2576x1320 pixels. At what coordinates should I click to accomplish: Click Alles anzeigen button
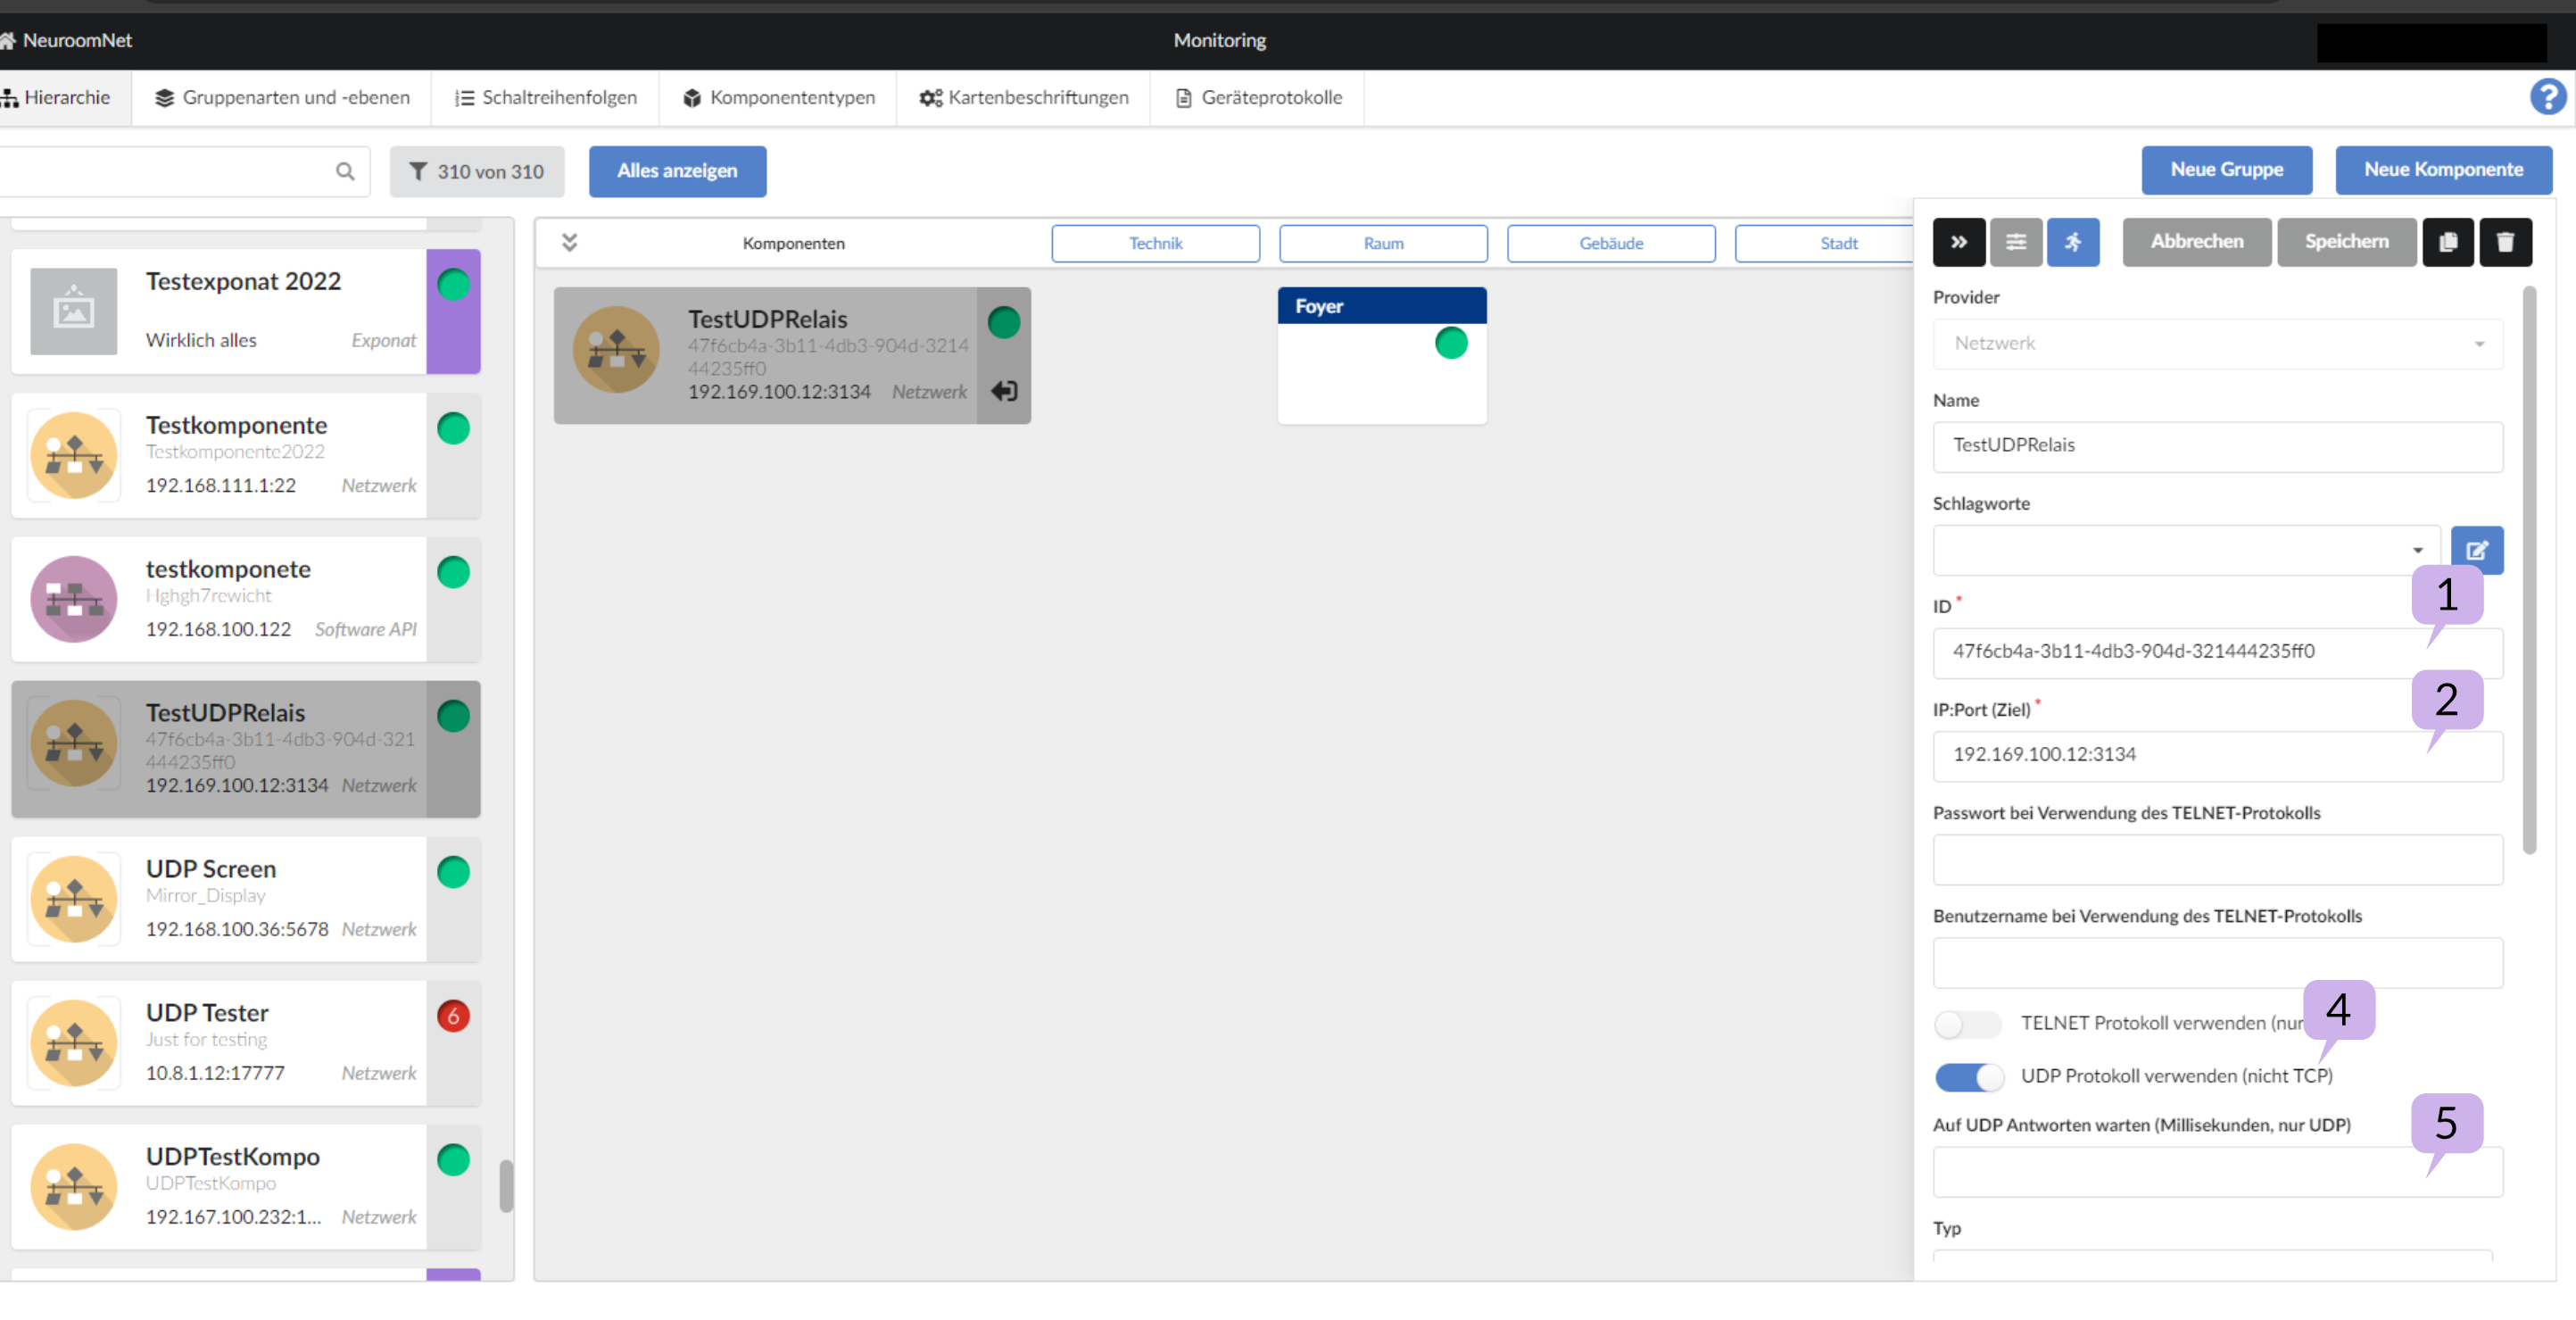pyautogui.click(x=677, y=171)
